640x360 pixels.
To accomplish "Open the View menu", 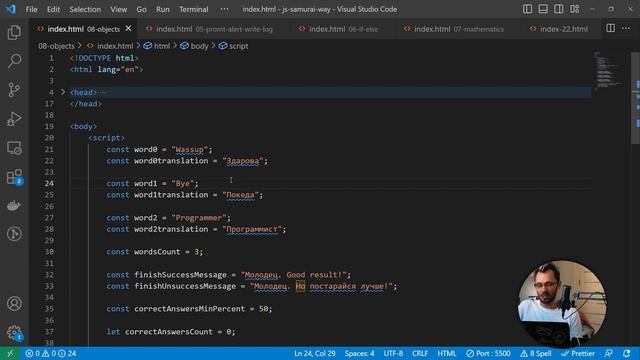I will click(x=118, y=9).
